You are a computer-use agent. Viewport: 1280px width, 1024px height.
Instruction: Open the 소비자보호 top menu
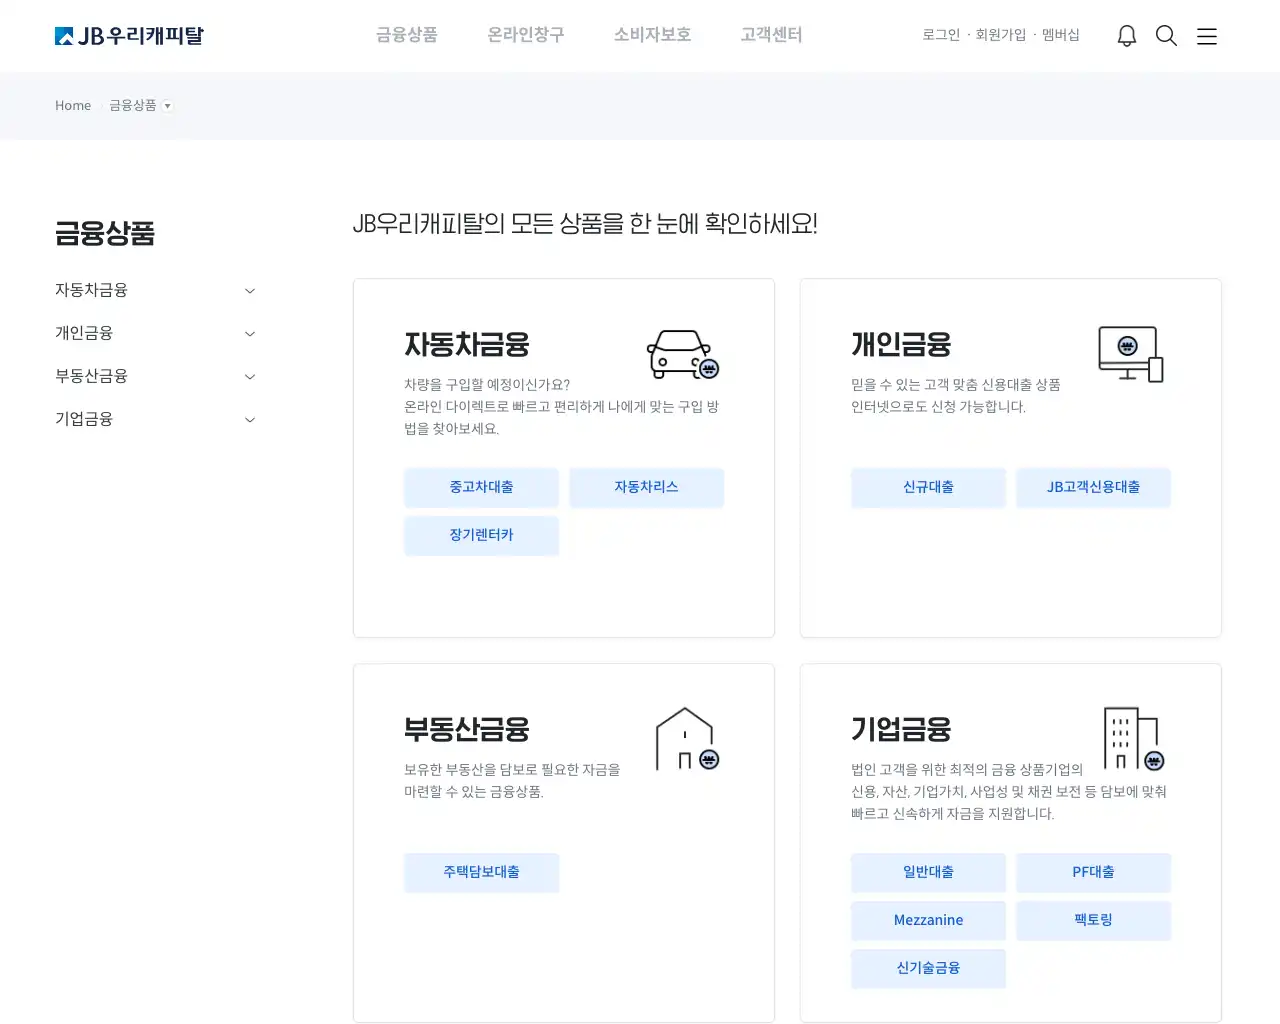coord(653,35)
